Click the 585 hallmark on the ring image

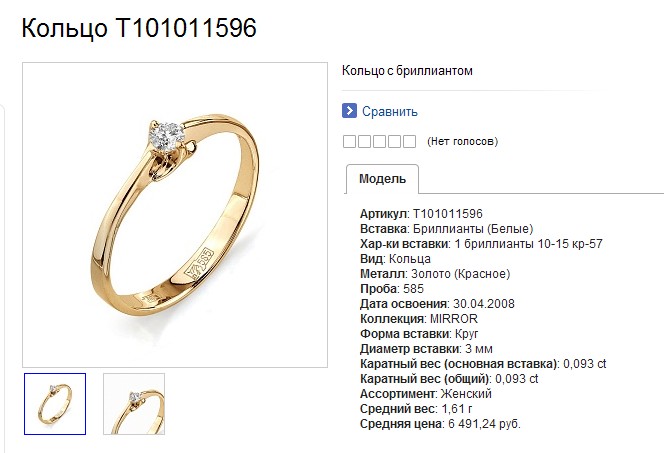pos(200,263)
